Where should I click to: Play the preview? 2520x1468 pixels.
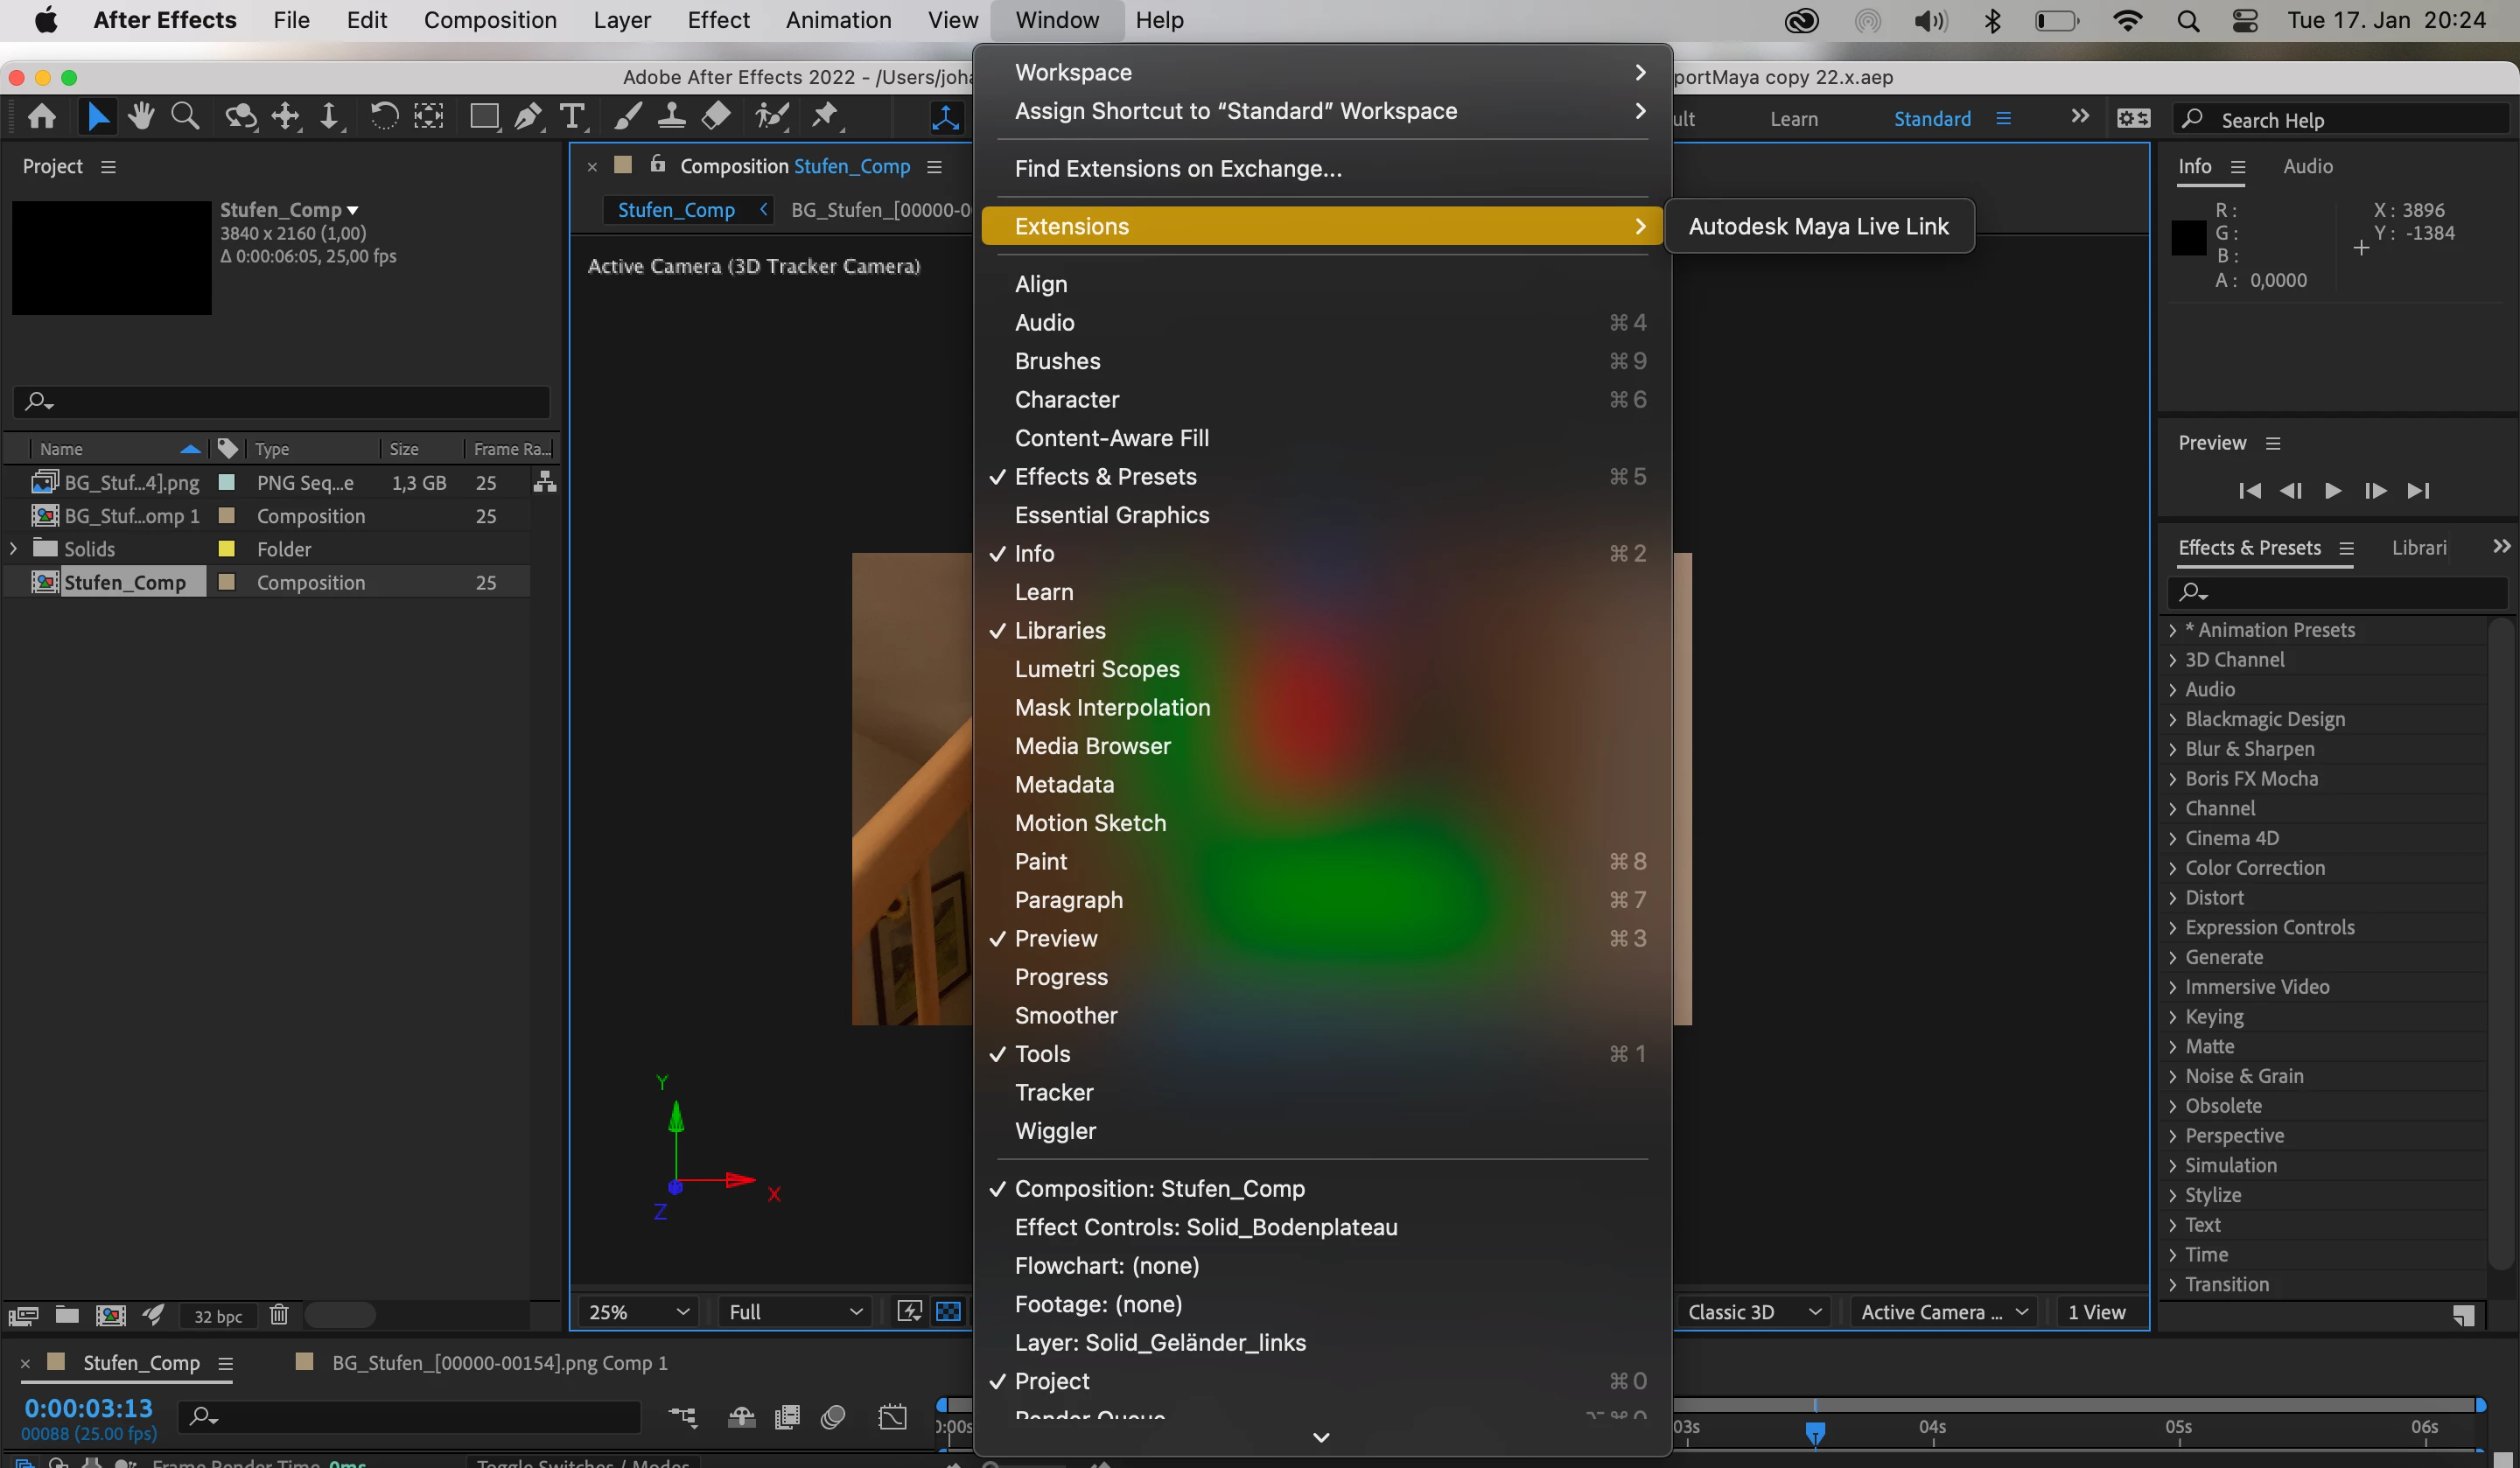[x=2332, y=490]
